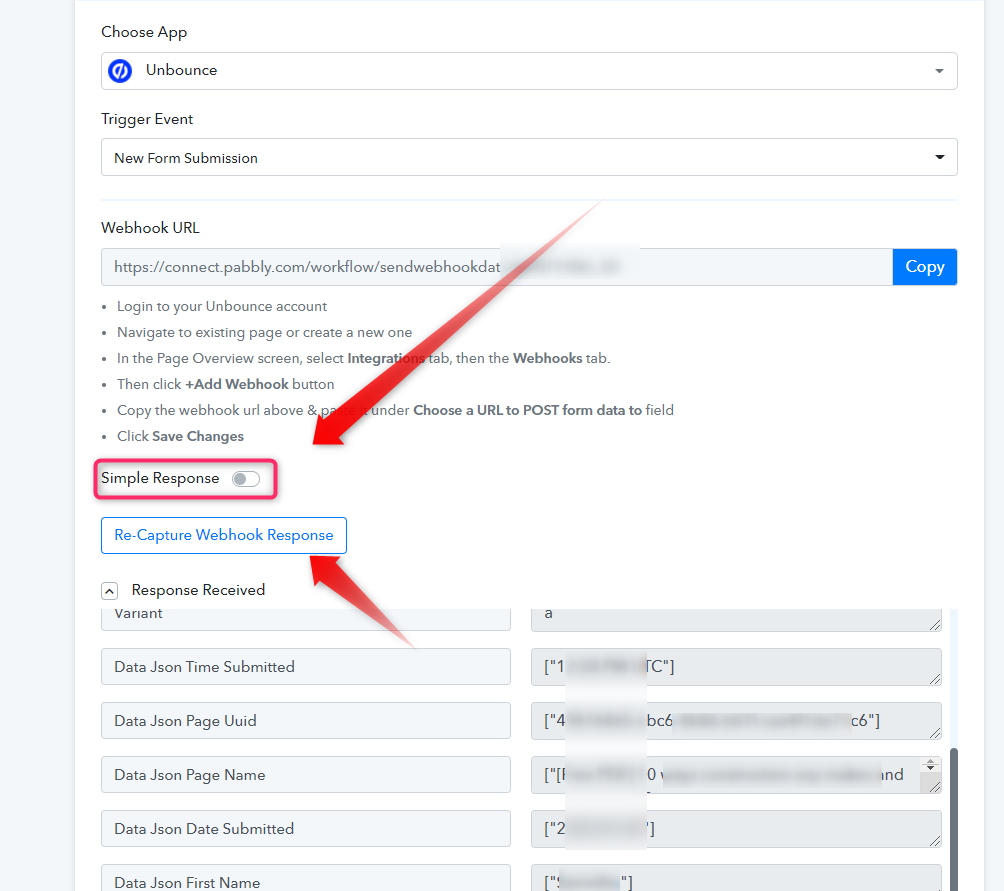Click the 'Click Save Changes' instruction text
Image resolution: width=1004 pixels, height=891 pixels.
(x=180, y=437)
